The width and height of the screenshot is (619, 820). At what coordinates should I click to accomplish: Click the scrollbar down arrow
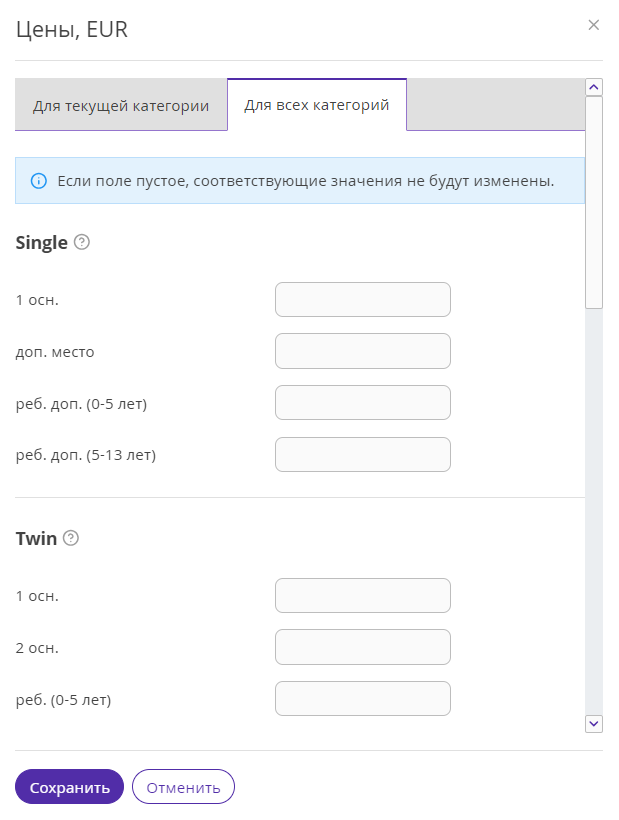[593, 724]
